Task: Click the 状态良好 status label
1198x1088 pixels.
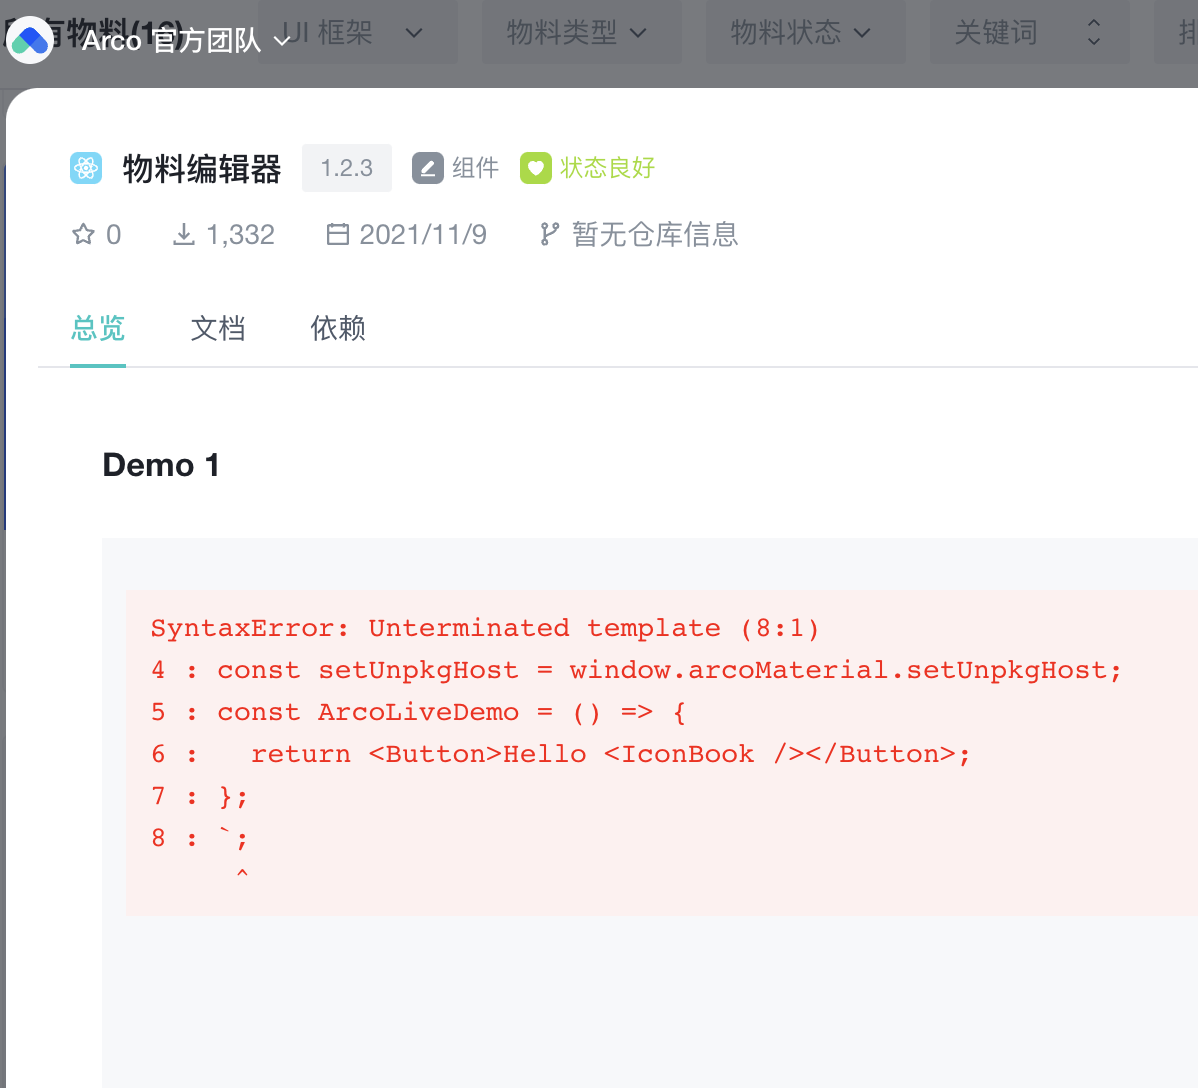Action: coord(607,168)
